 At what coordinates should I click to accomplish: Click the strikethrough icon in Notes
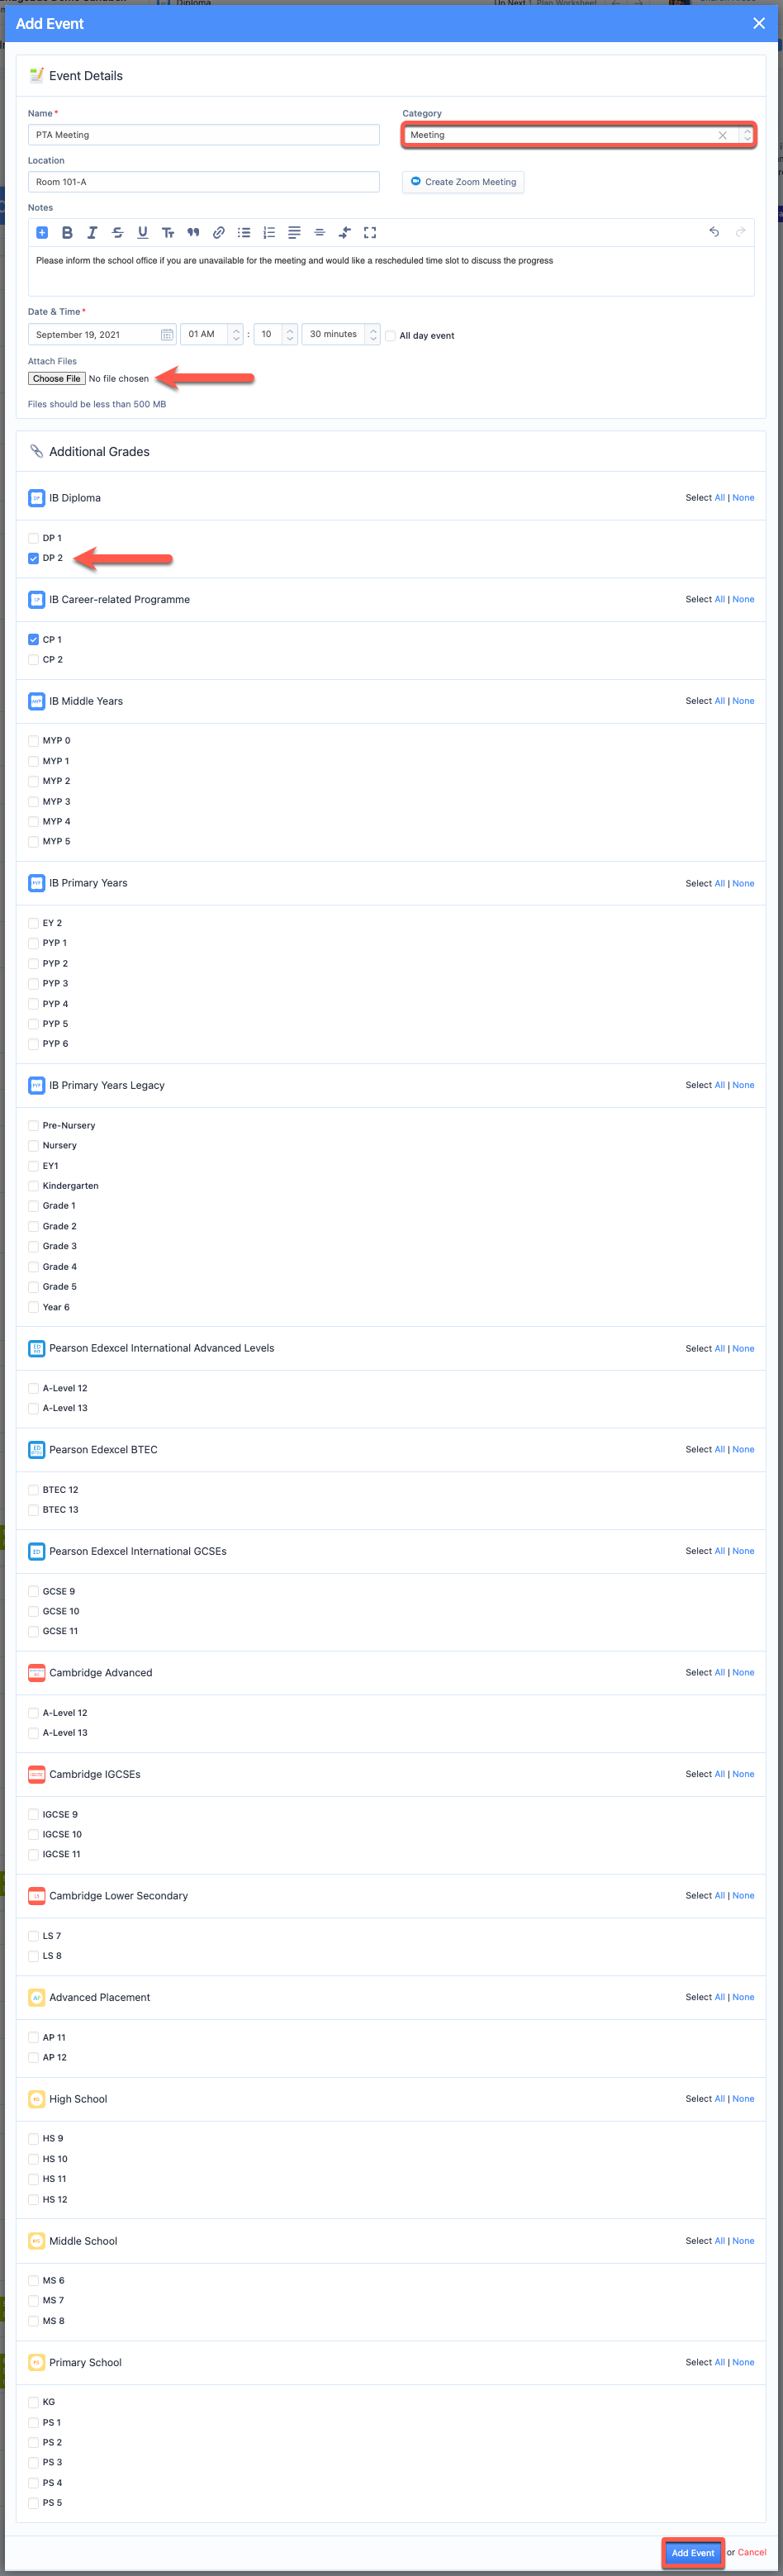pos(118,233)
